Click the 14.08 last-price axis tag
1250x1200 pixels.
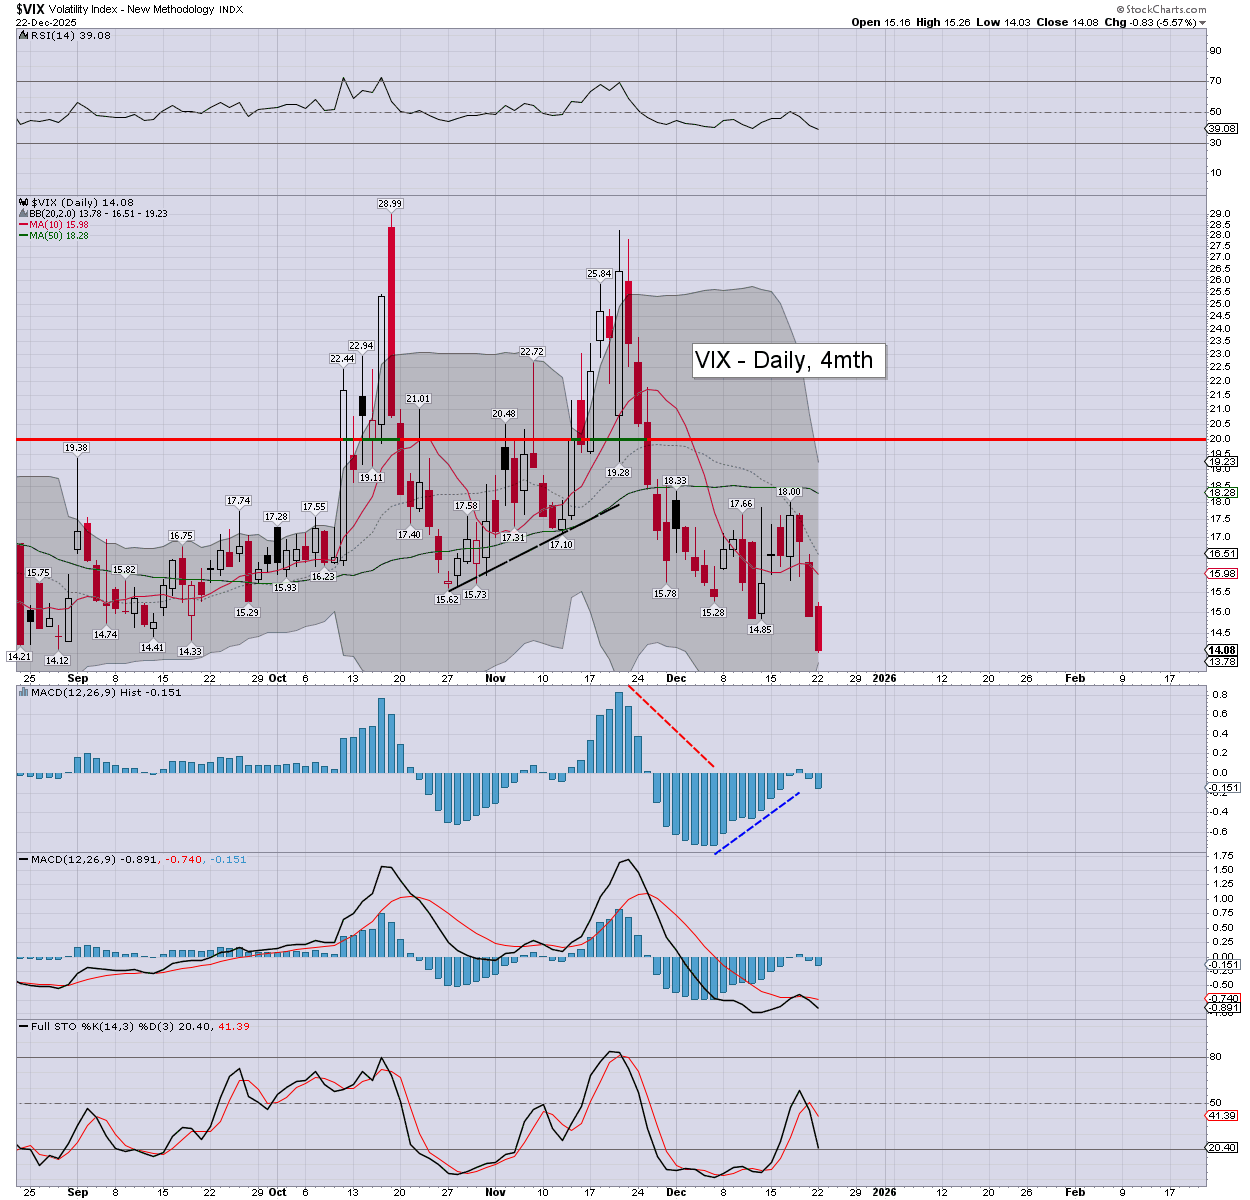(x=1222, y=650)
